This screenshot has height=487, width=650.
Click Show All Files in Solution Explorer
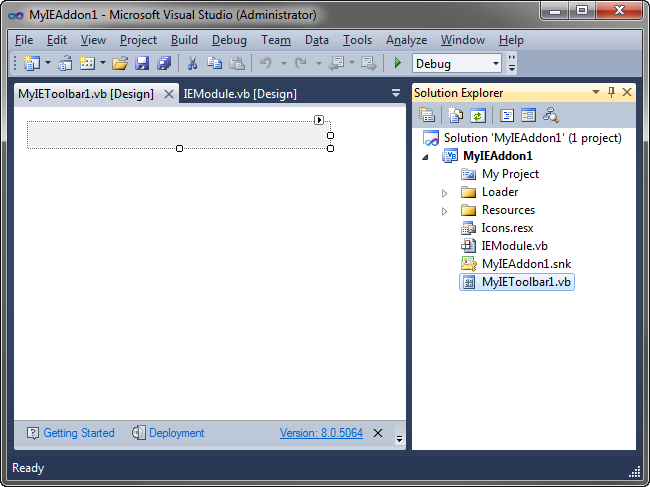(455, 115)
